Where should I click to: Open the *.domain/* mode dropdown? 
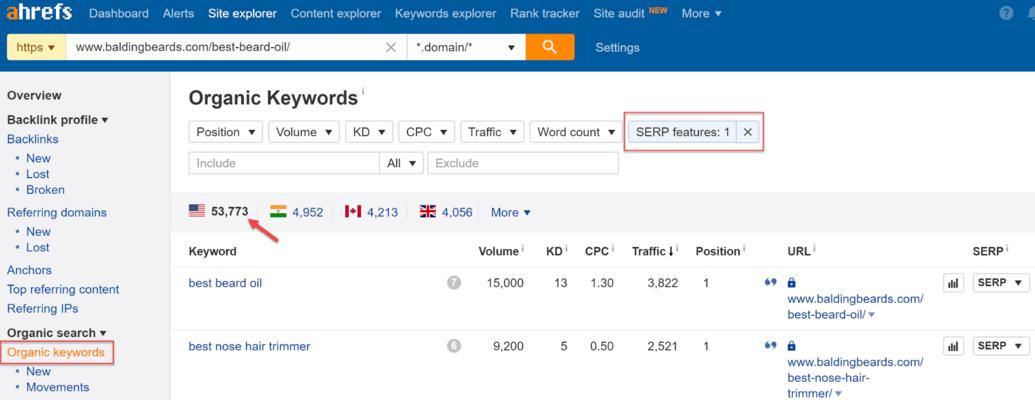[x=466, y=48]
